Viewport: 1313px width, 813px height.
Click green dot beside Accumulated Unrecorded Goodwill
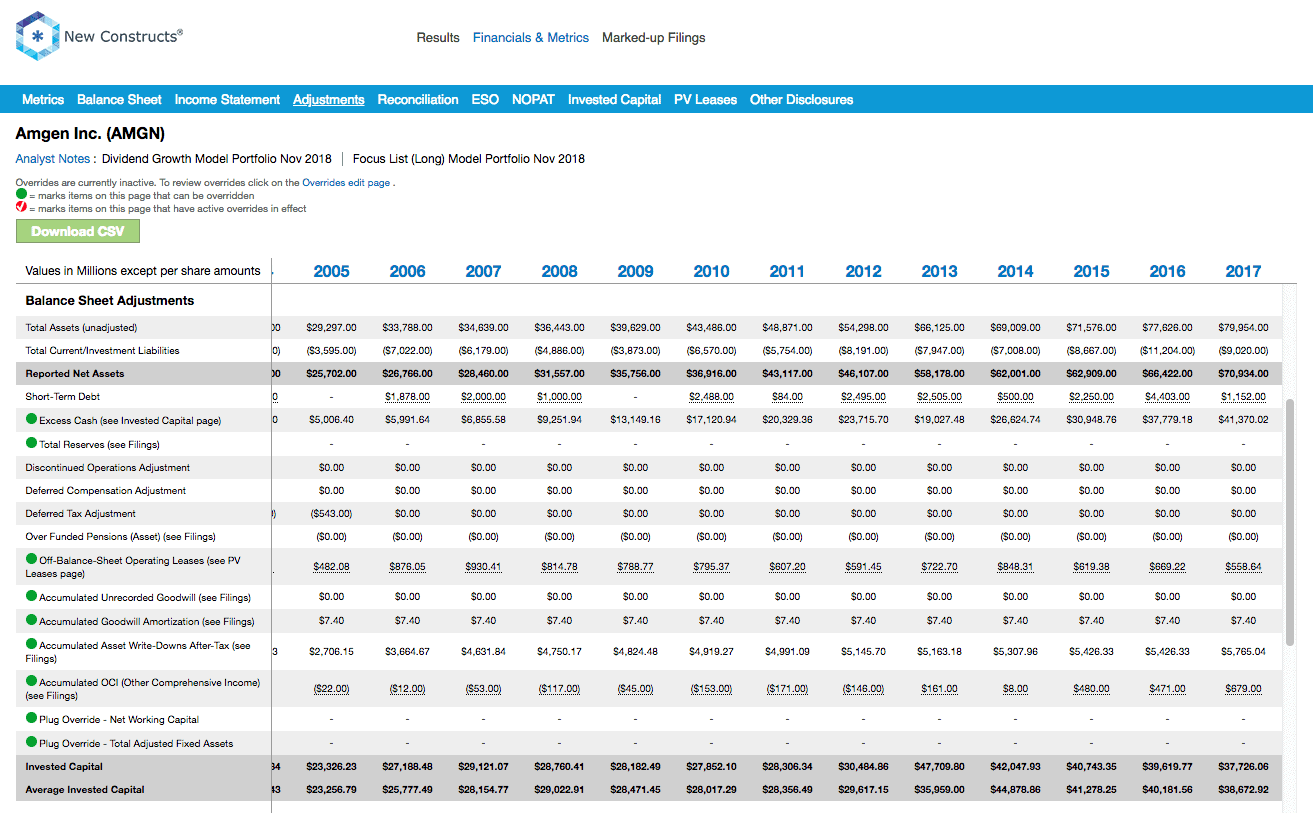(32, 596)
